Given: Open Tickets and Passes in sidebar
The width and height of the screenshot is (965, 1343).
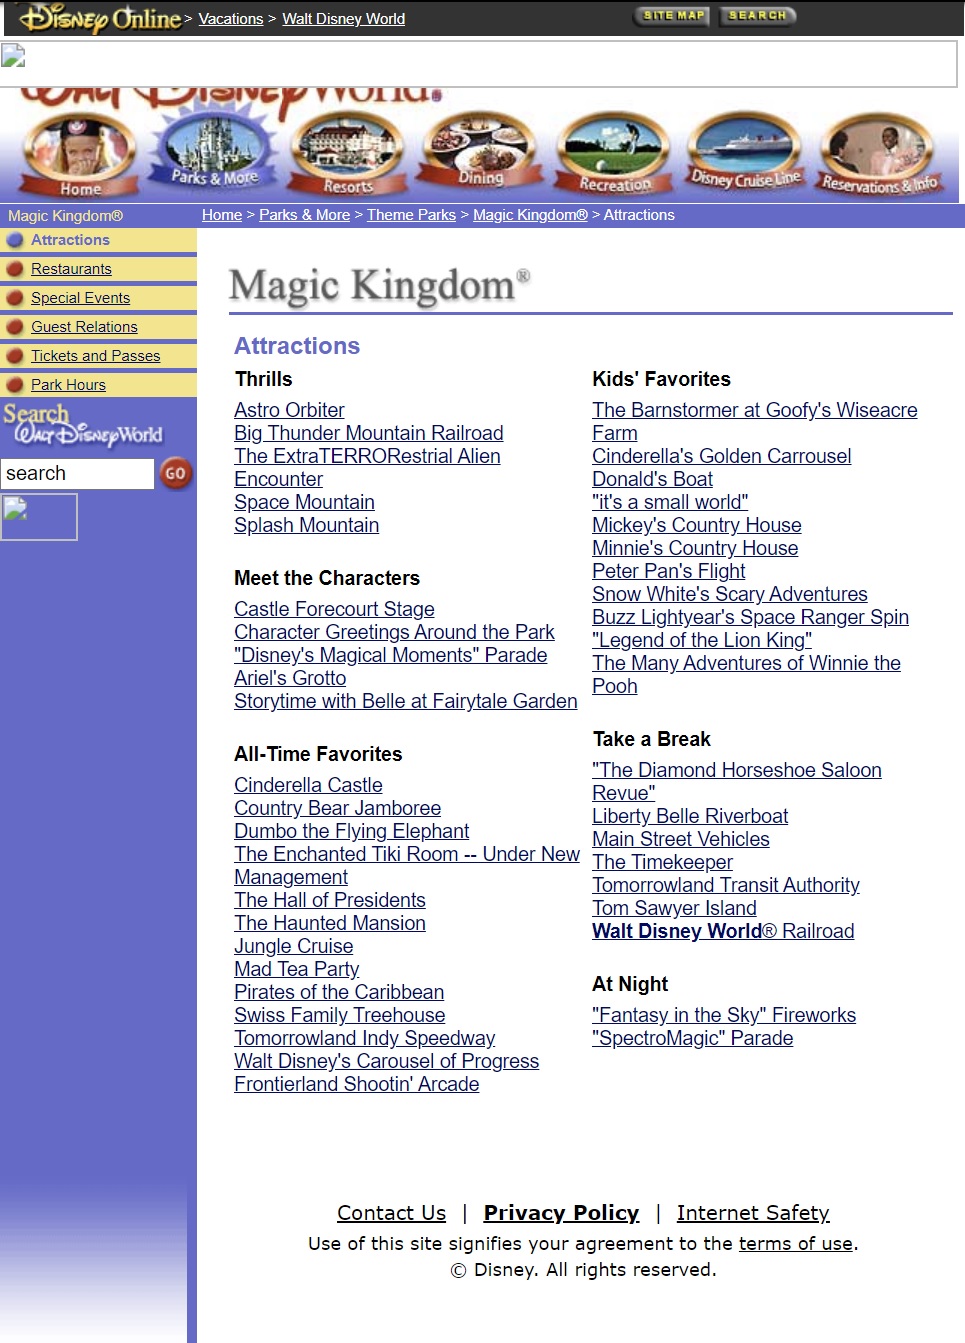Looking at the screenshot, I should click(95, 355).
